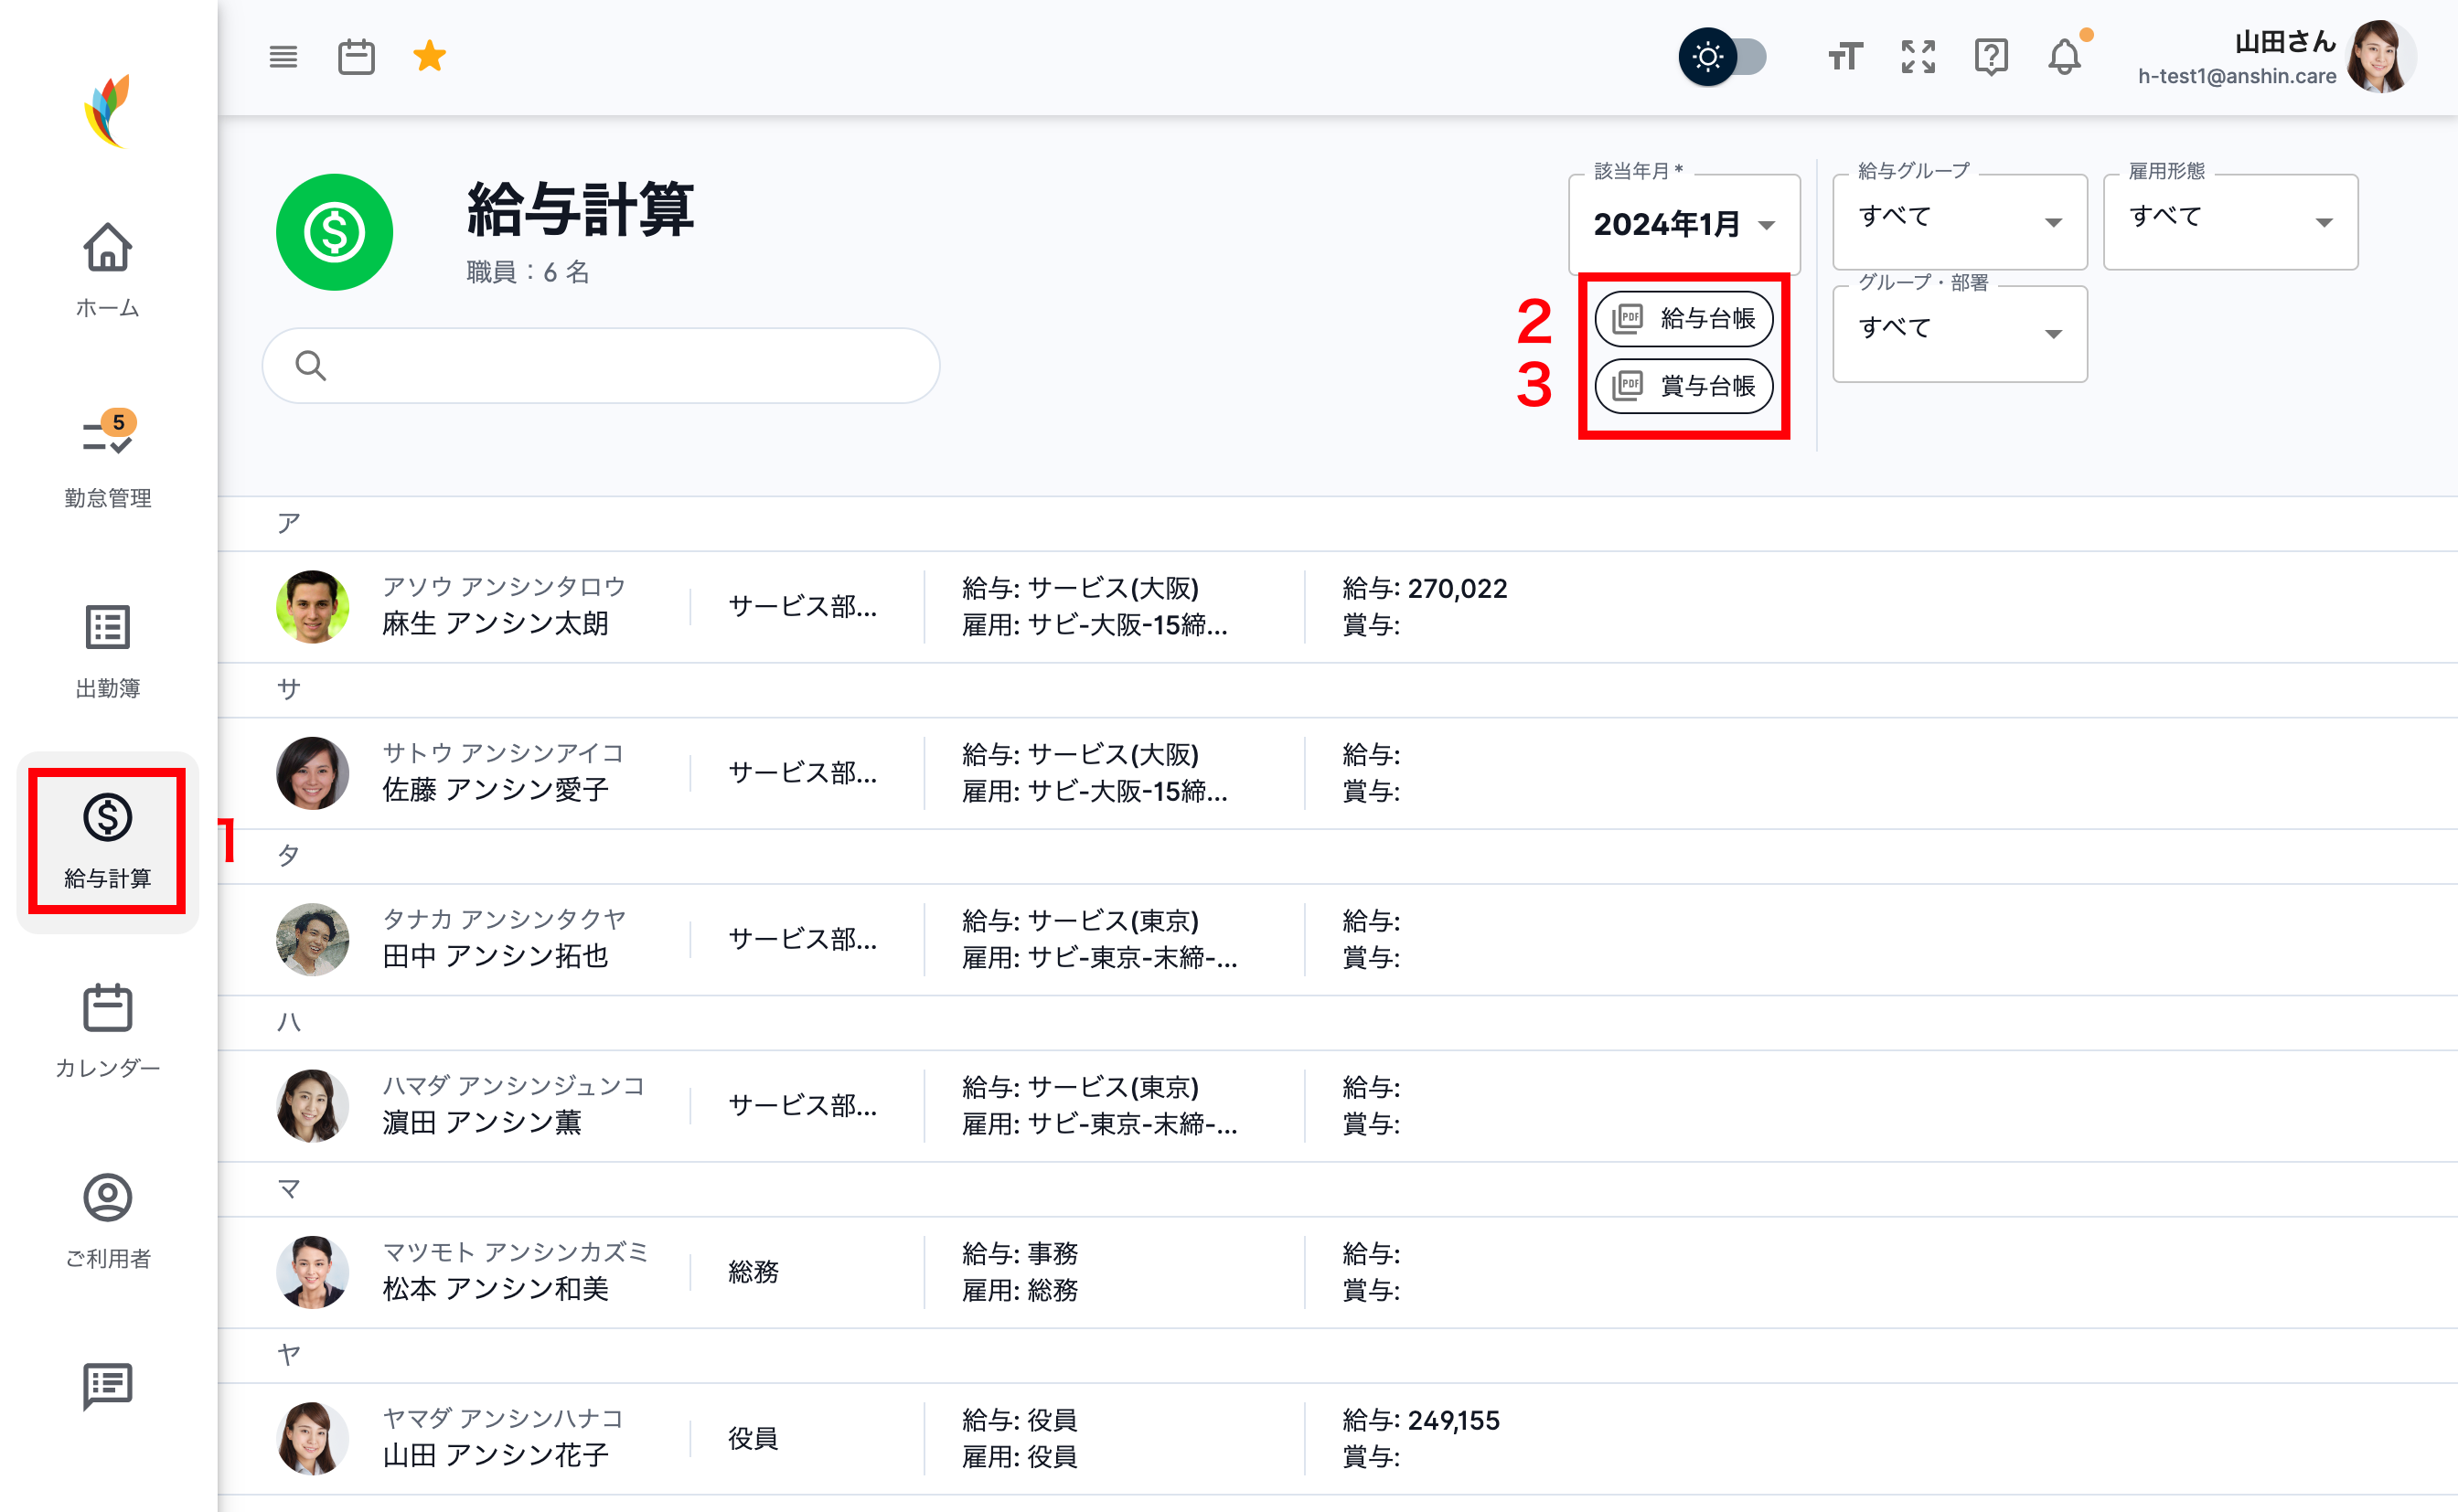Screen dimensions: 2458x1512
Task: Open the notifications bell icon
Action: coord(2065,57)
